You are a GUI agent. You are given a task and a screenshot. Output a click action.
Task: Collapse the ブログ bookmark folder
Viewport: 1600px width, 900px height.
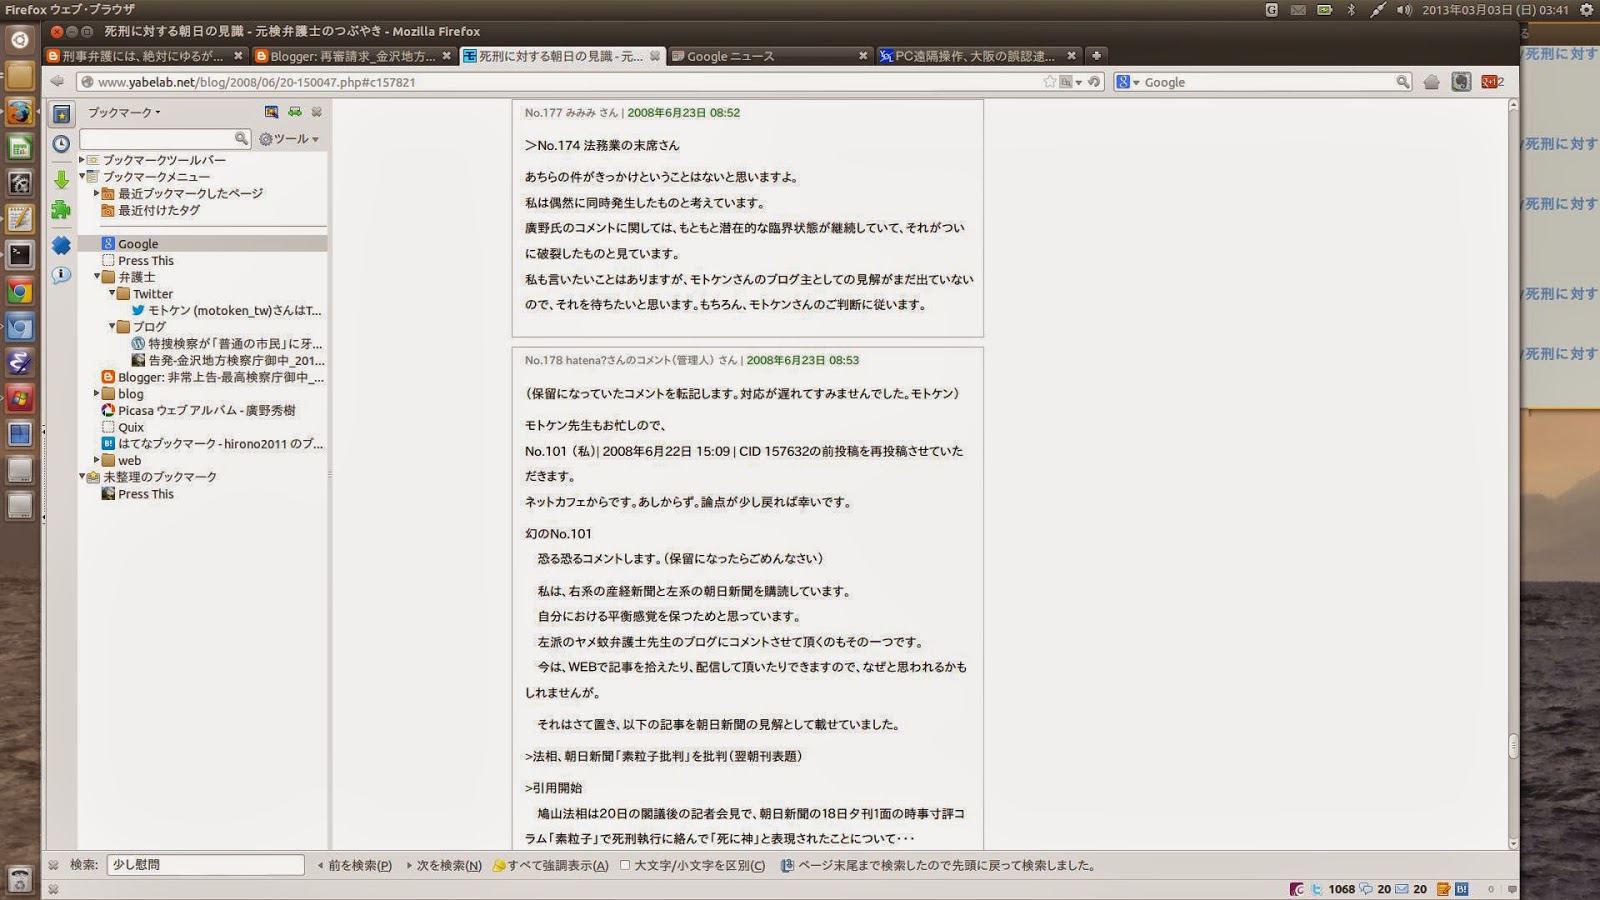point(112,327)
